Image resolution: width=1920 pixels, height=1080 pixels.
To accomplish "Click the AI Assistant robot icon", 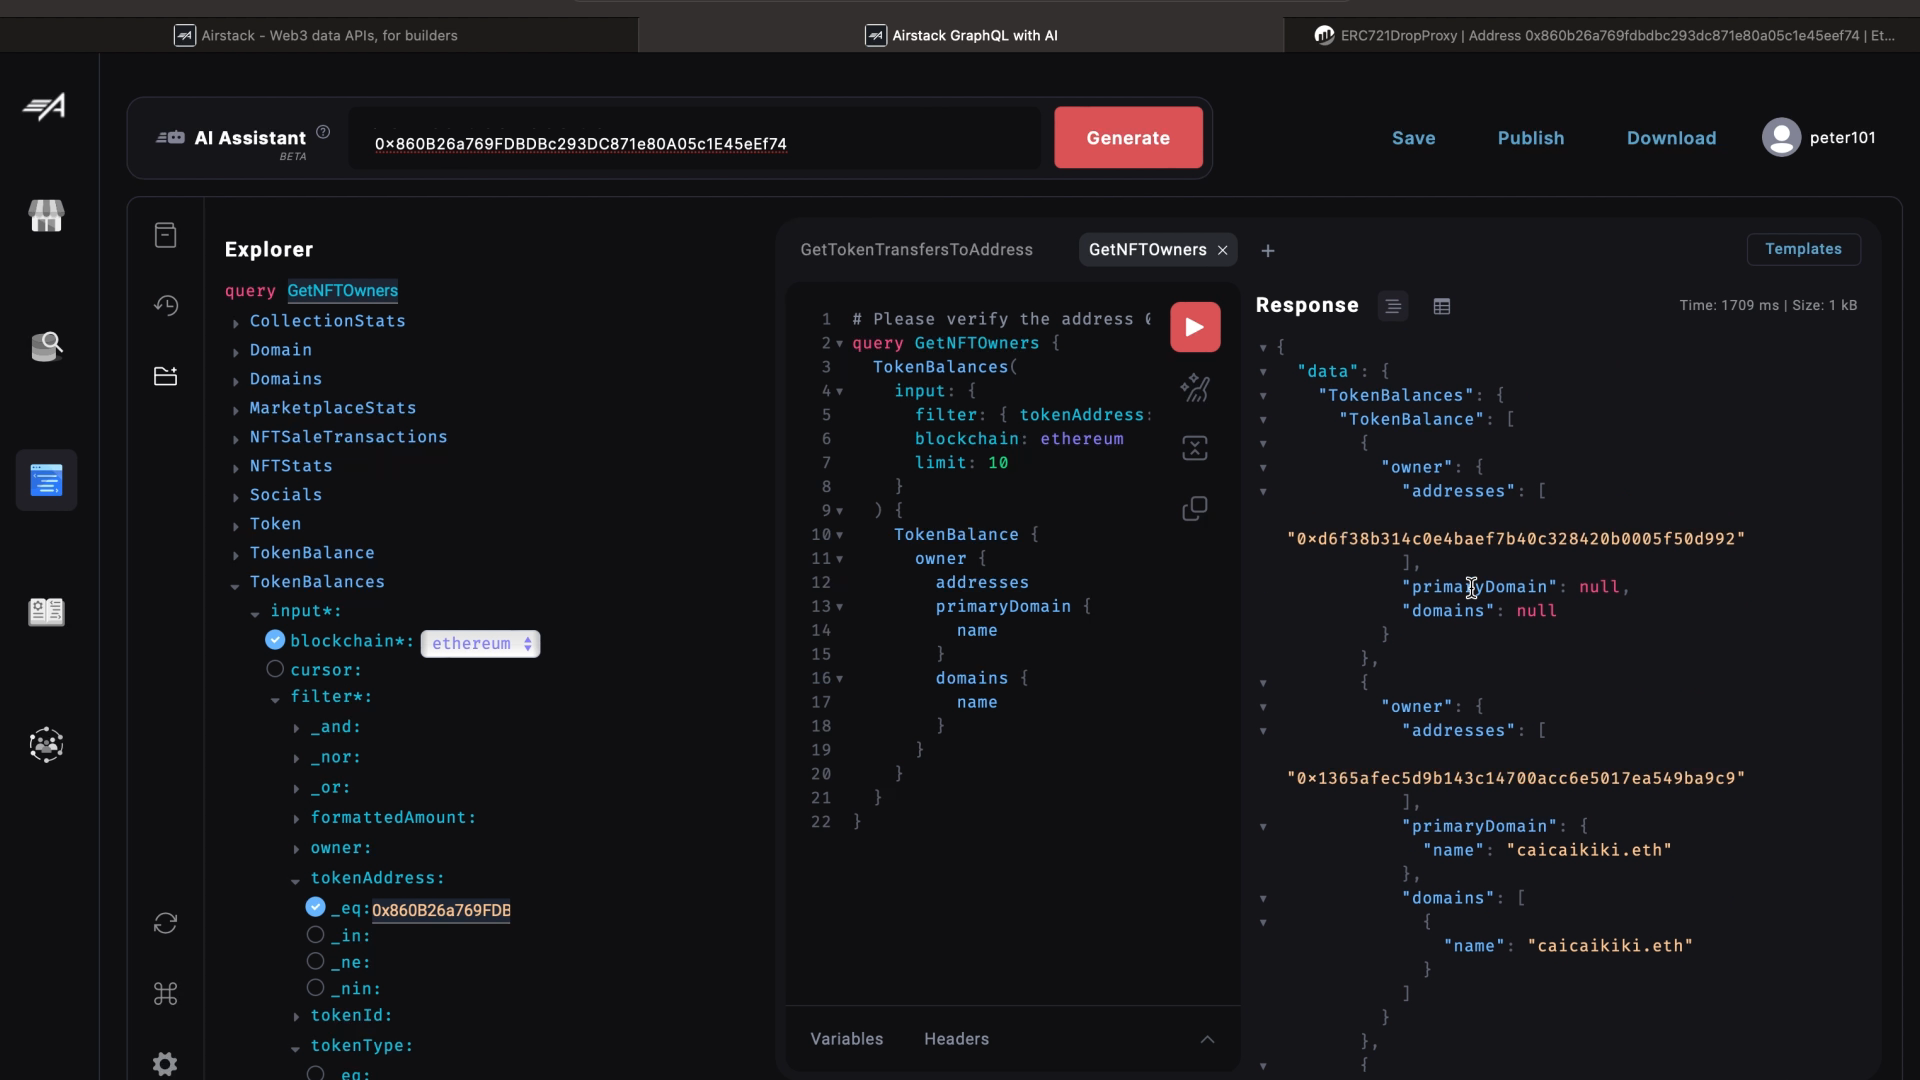I will 170,137.
